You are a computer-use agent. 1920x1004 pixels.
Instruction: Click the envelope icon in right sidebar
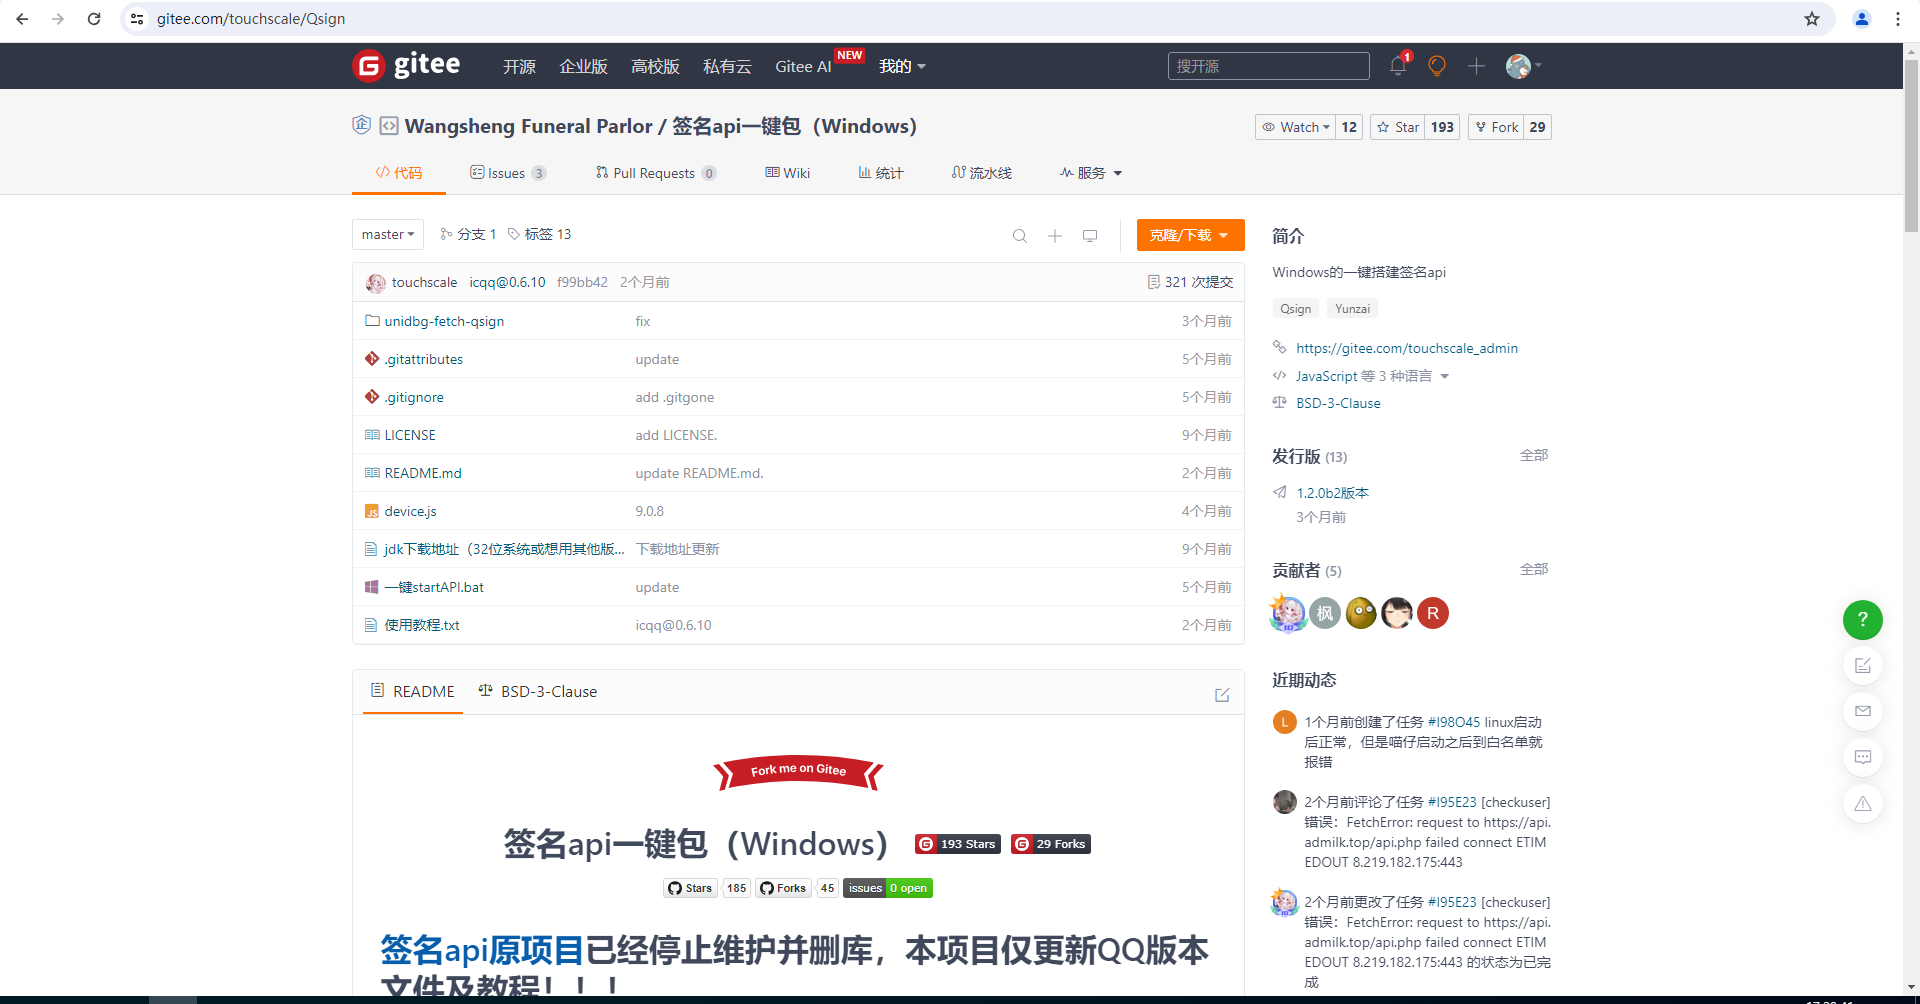pos(1862,711)
